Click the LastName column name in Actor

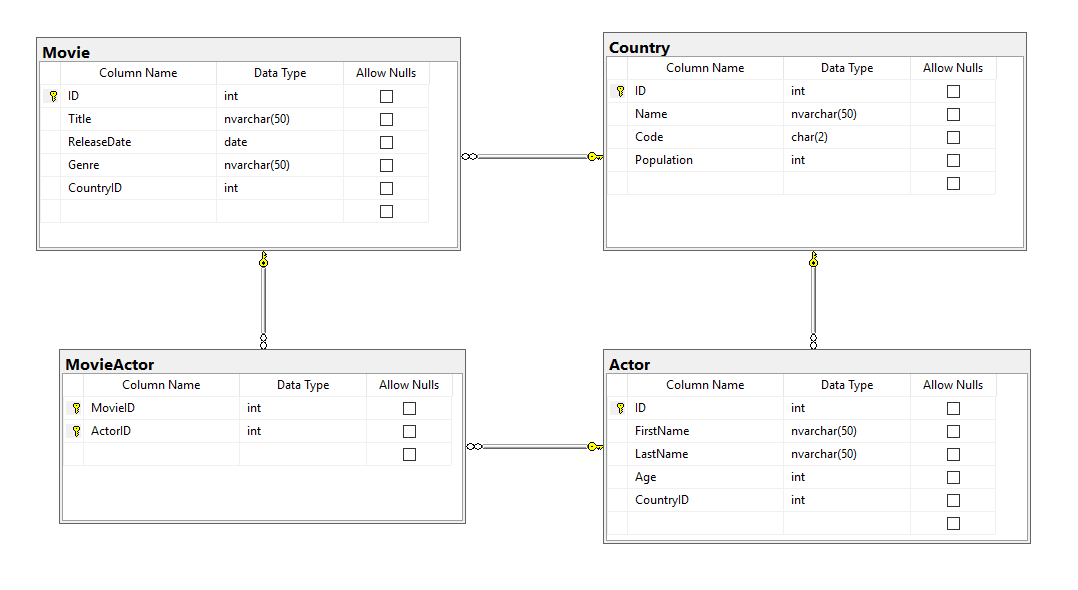pyautogui.click(x=662, y=454)
